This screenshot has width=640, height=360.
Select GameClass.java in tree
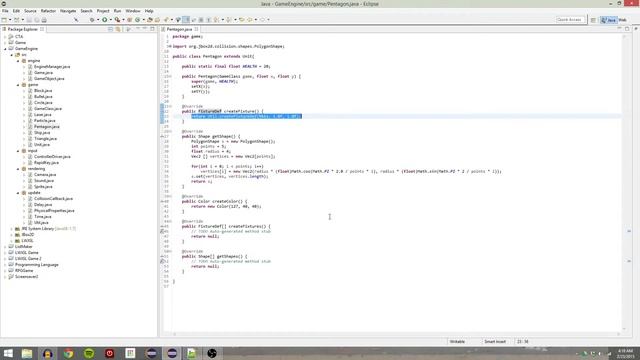pyautogui.click(x=48, y=109)
